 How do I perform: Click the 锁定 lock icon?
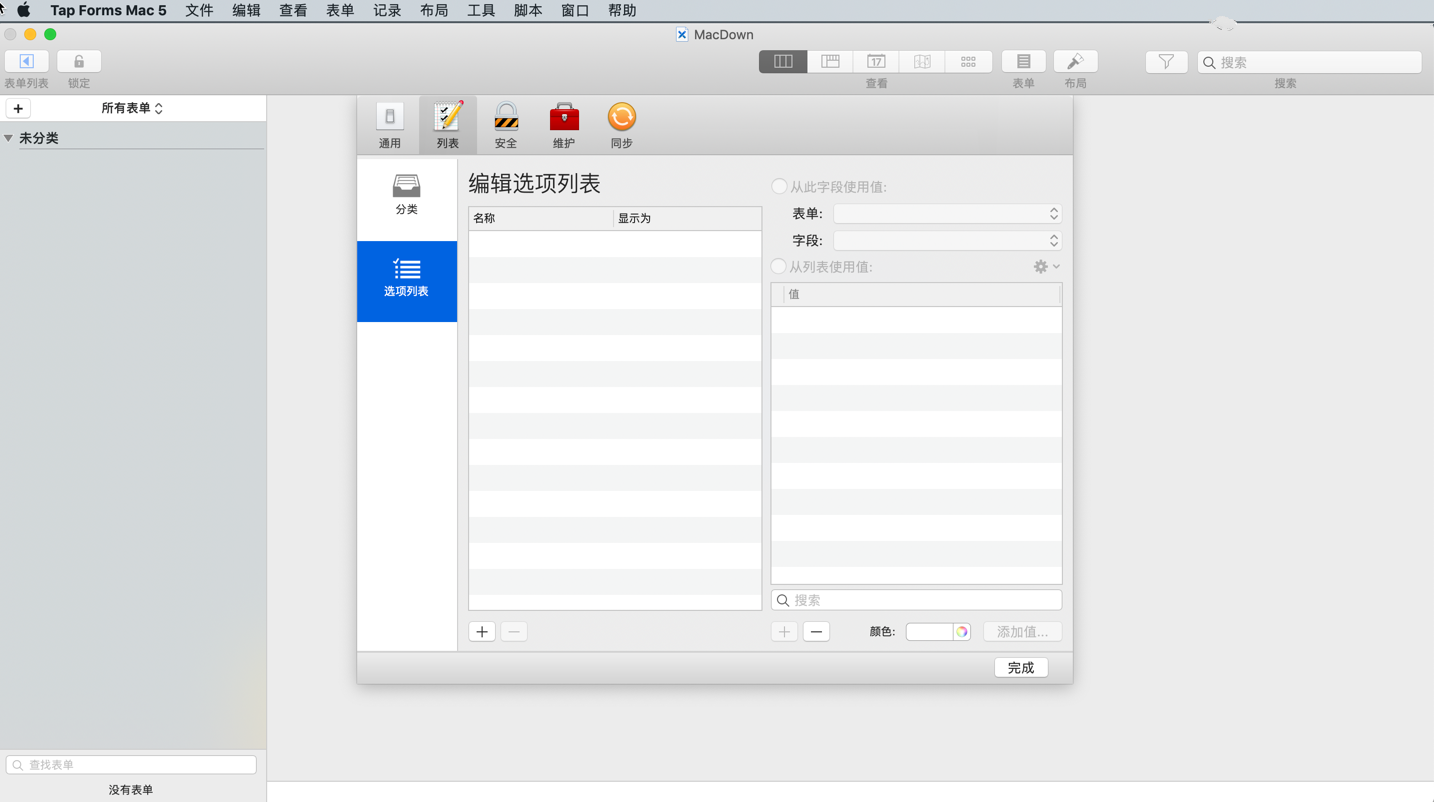point(79,61)
